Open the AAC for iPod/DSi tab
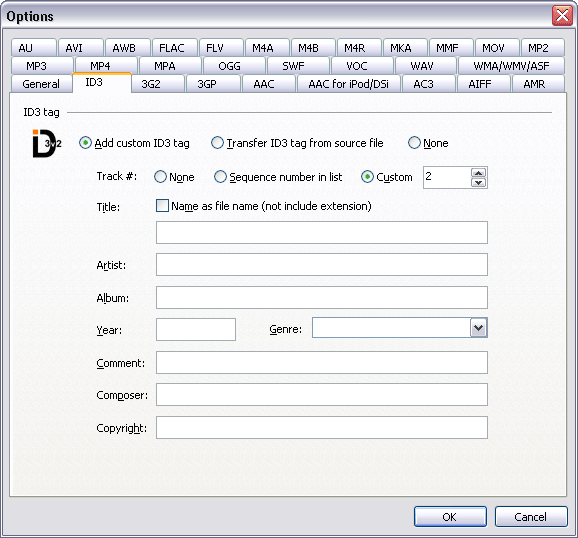Image resolution: width=578 pixels, height=538 pixels. point(349,84)
